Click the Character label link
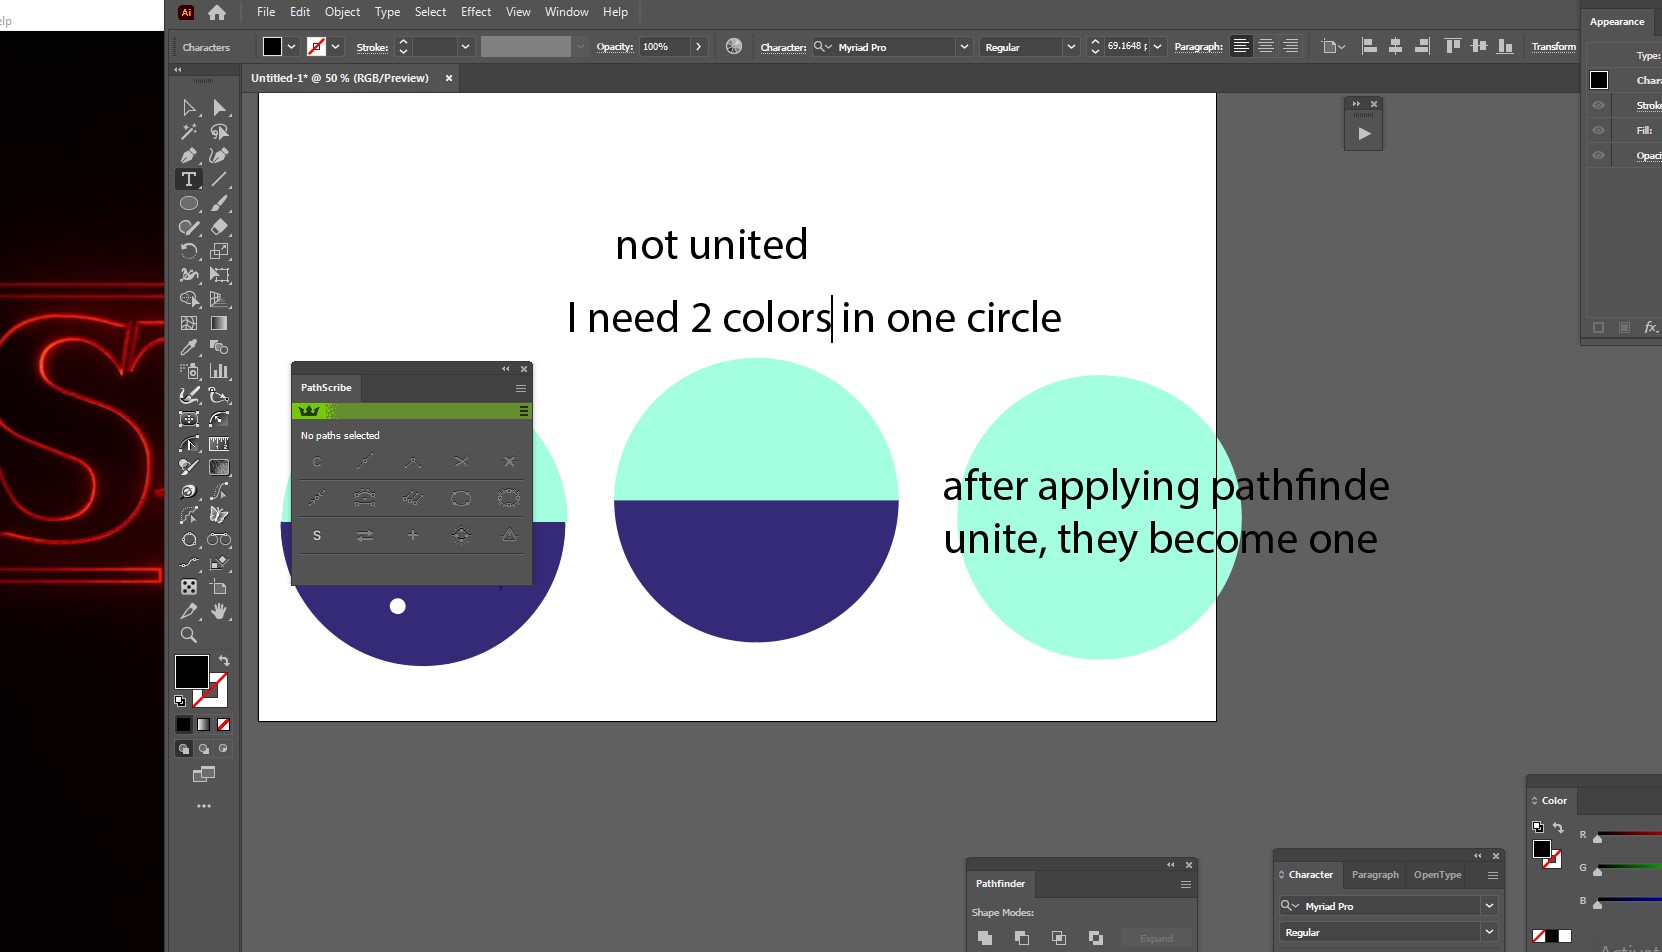Viewport: 1662px width, 952px height. coord(783,47)
